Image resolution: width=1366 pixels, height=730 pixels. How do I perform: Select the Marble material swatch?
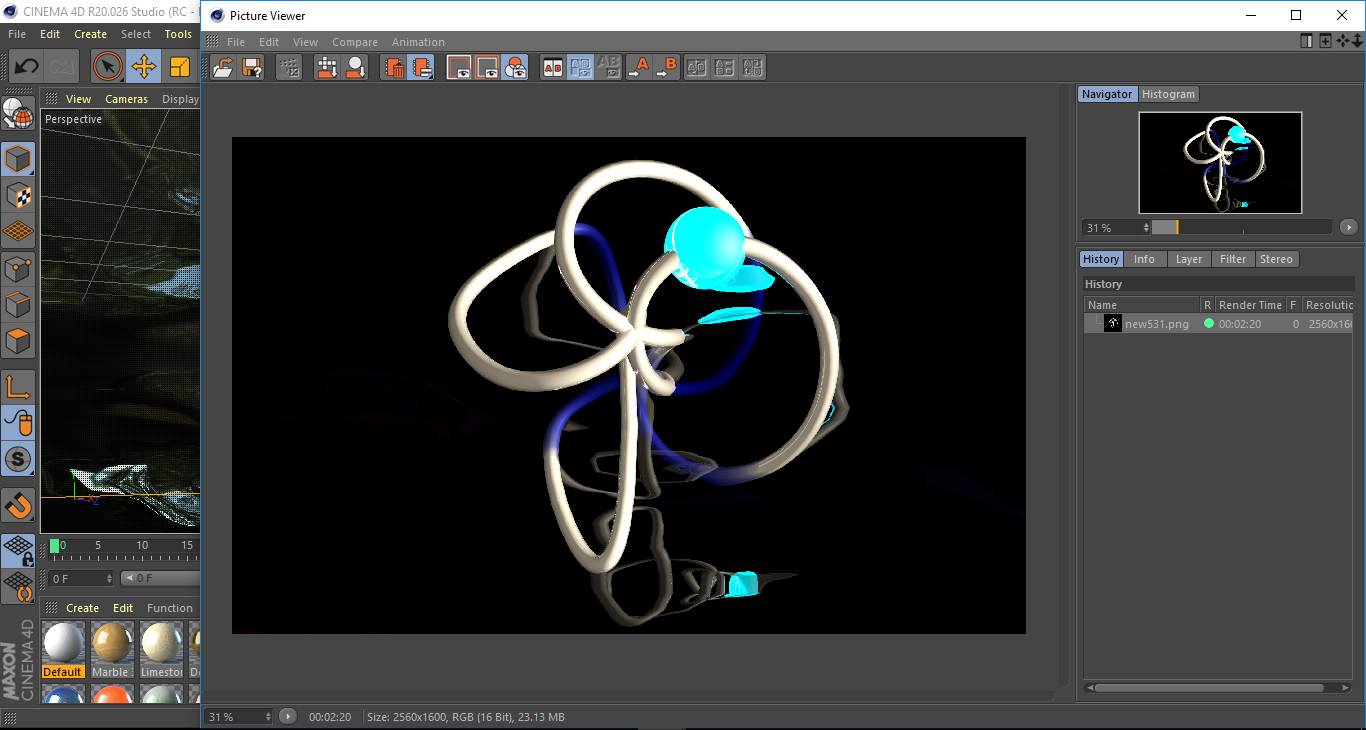(111, 650)
